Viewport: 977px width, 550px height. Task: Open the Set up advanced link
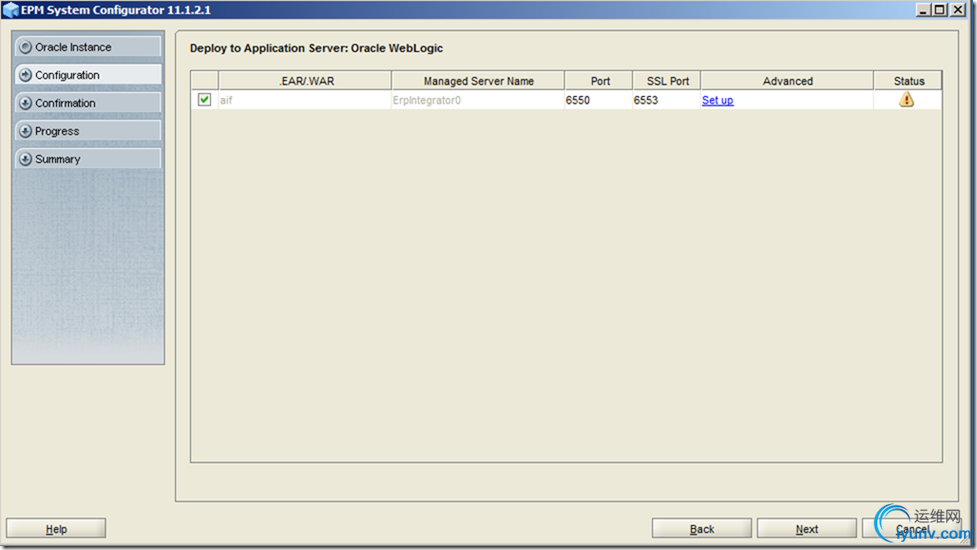click(717, 100)
